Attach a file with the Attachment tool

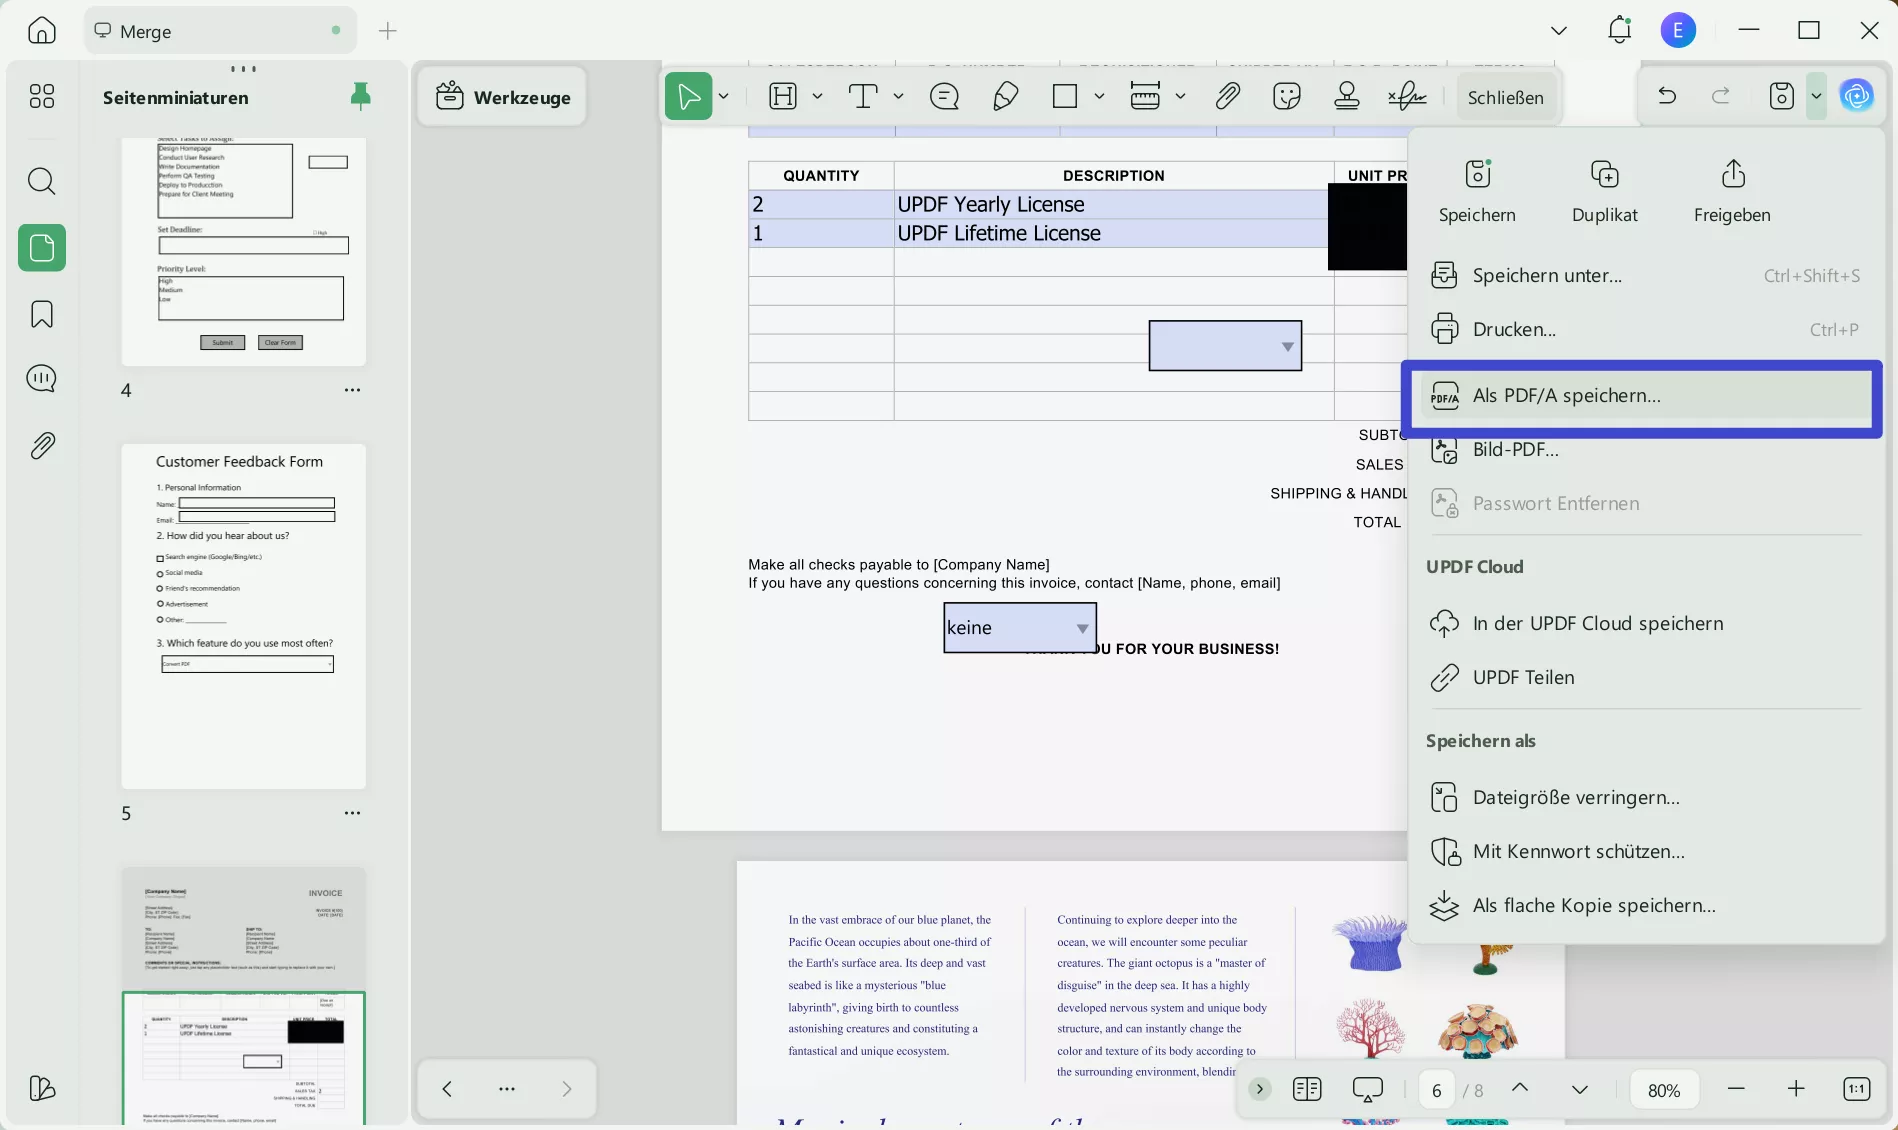(x=1228, y=95)
